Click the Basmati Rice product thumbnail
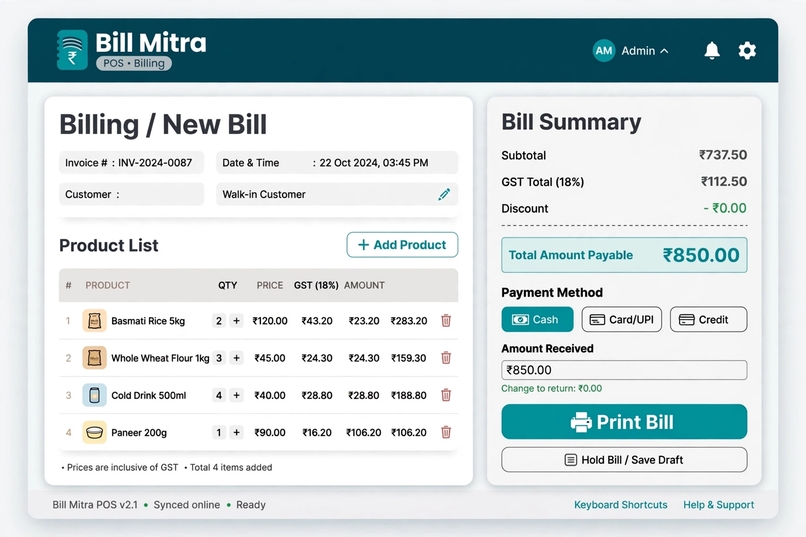Screen dimensions: 806x537 94,321
